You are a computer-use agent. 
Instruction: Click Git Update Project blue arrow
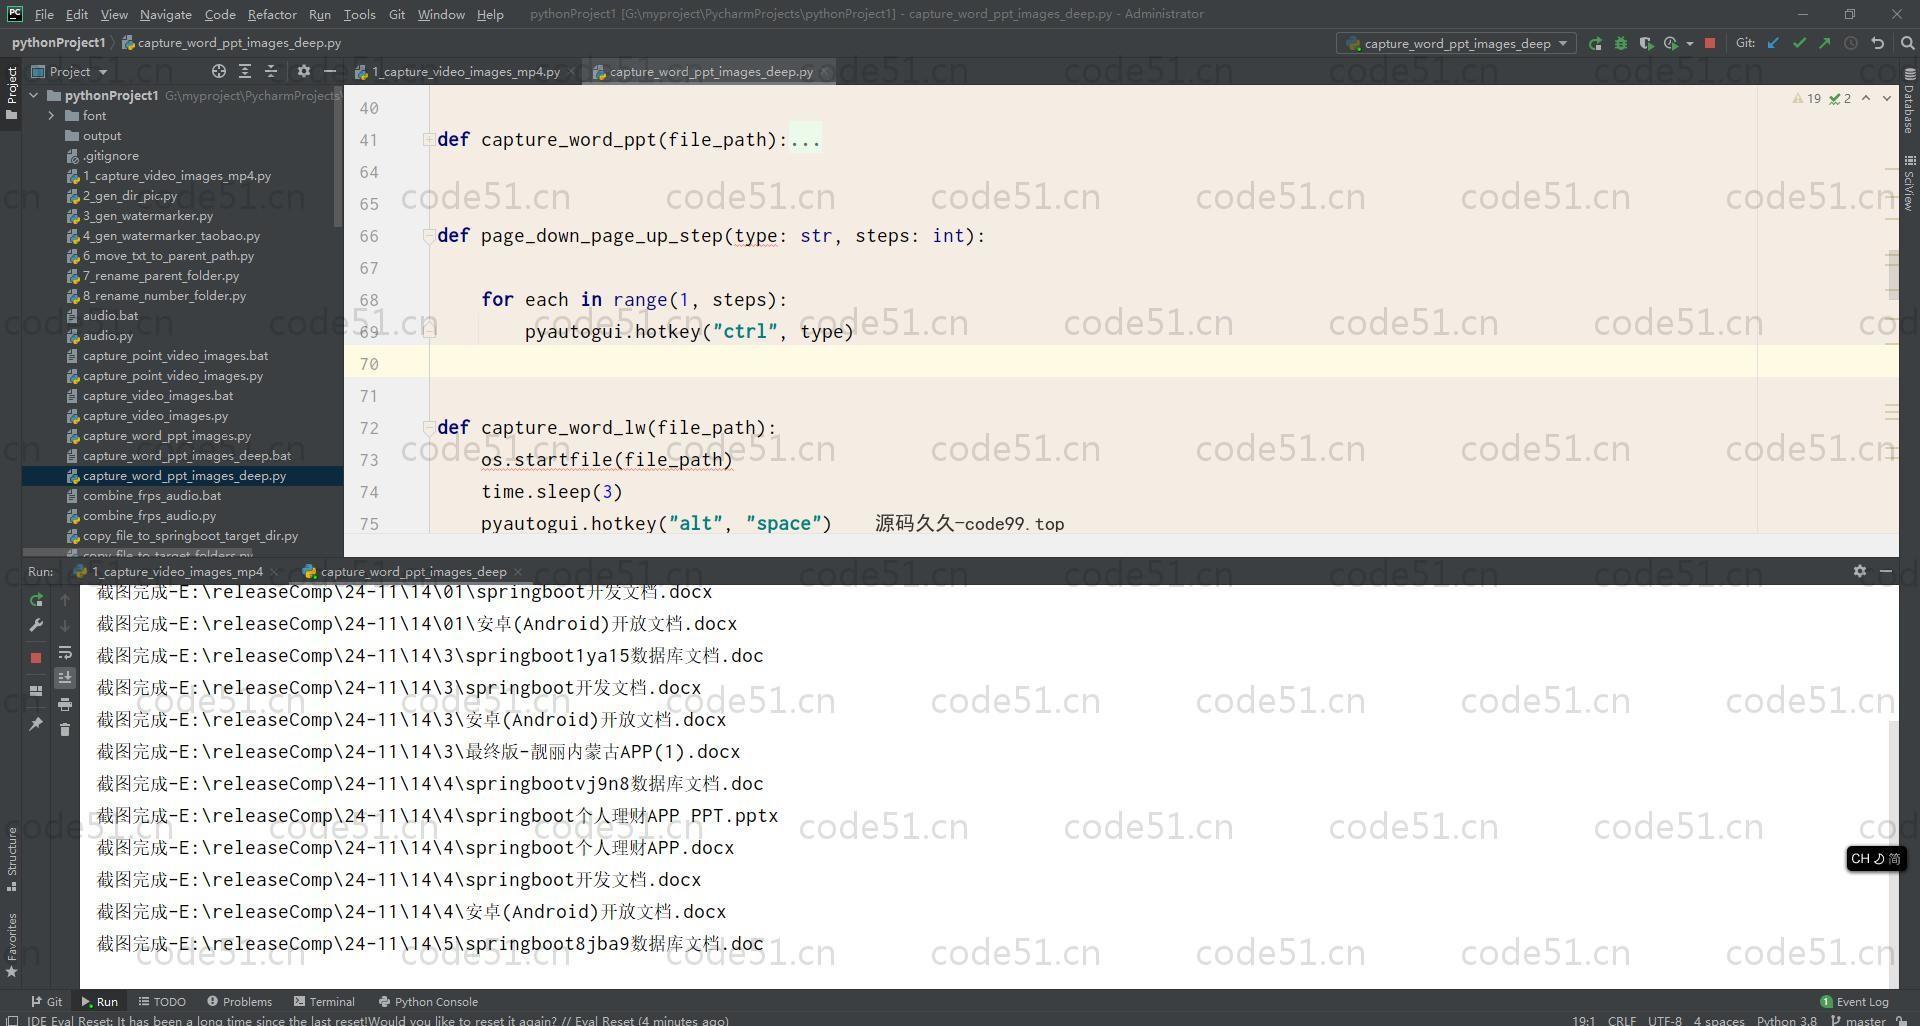click(x=1773, y=43)
